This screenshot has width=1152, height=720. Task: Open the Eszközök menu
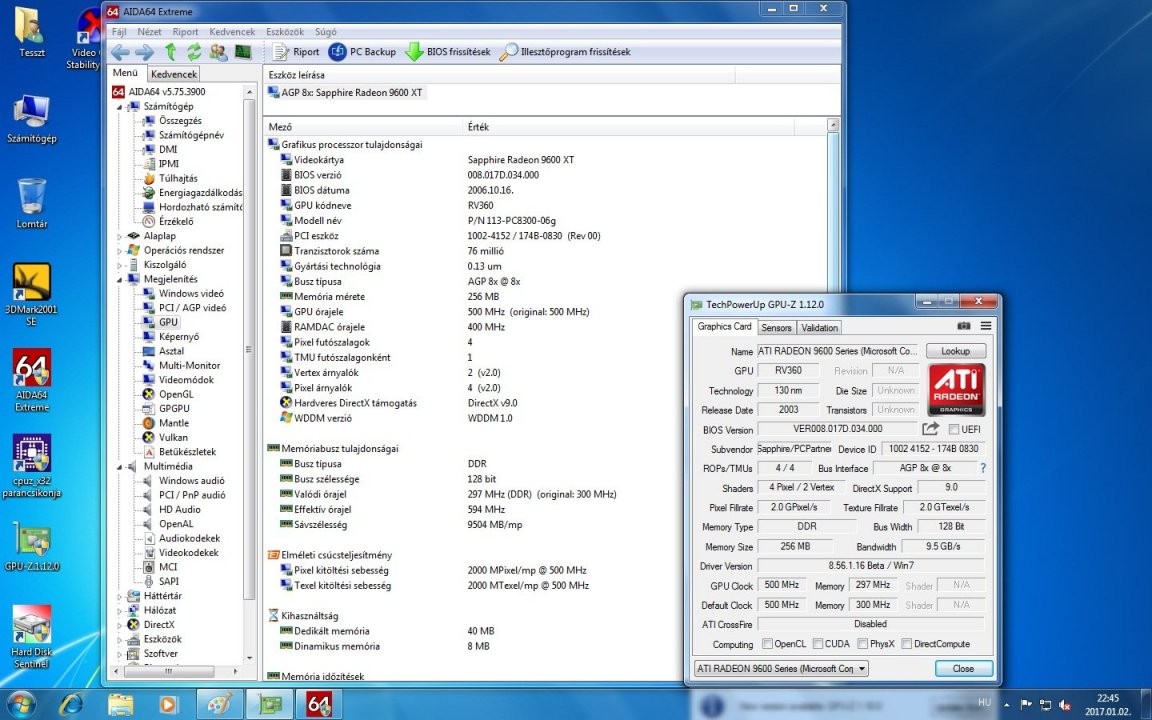point(285,32)
